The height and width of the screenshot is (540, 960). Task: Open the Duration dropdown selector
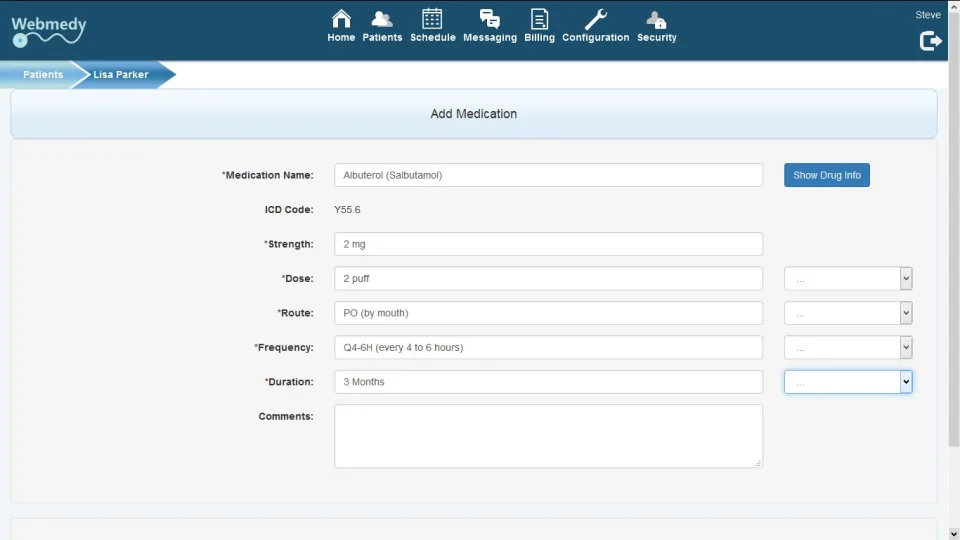point(848,382)
